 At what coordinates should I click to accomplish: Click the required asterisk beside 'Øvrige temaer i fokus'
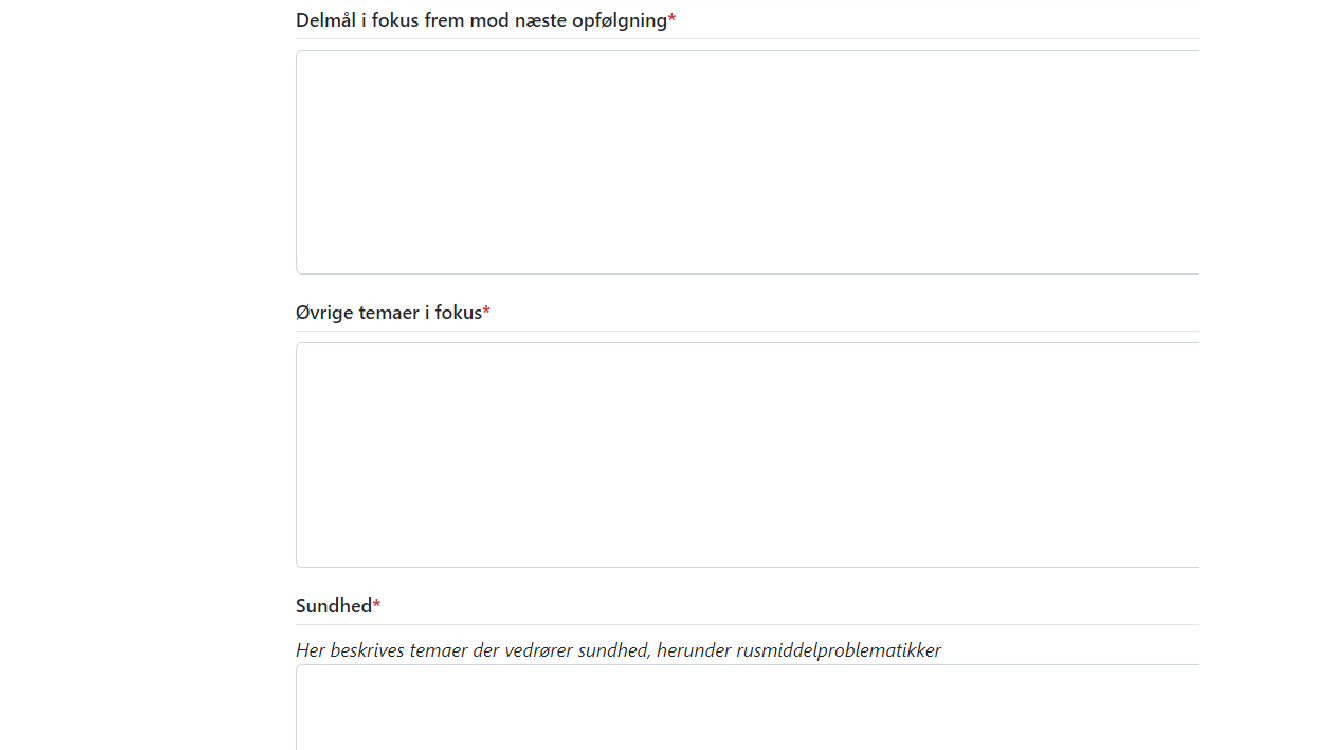[486, 311]
